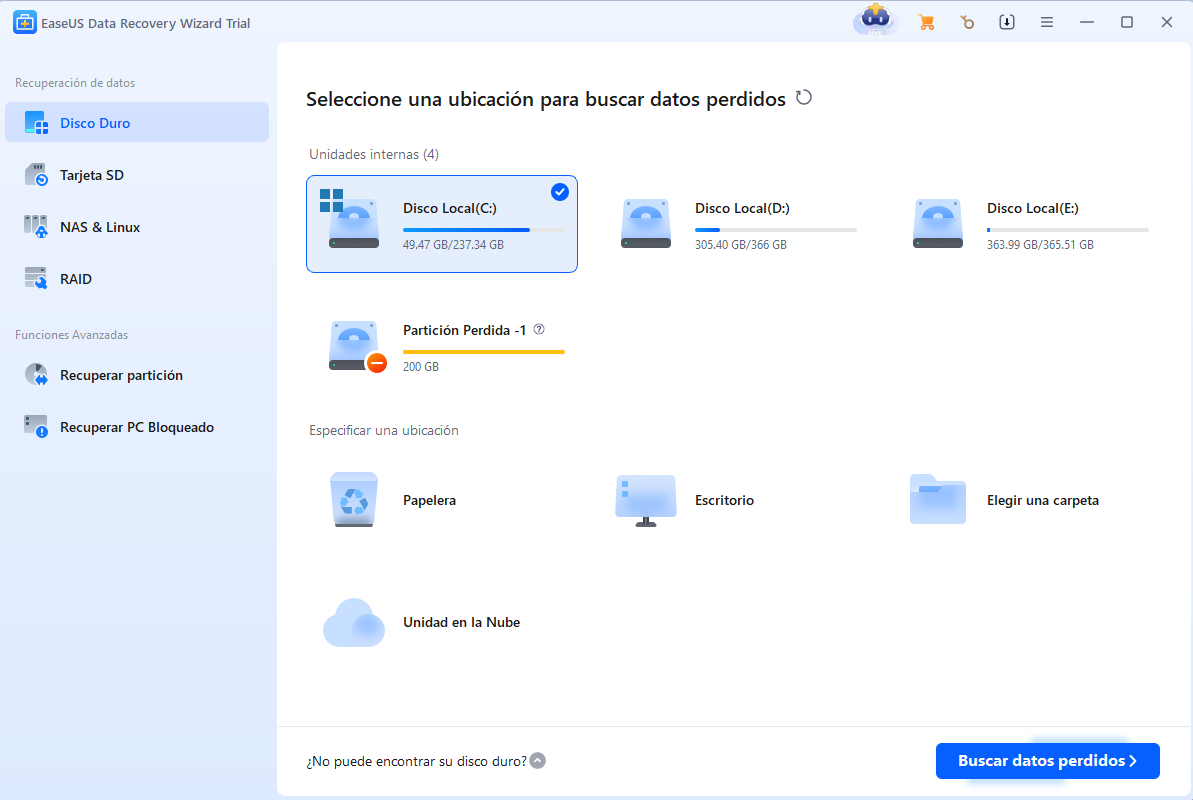The width and height of the screenshot is (1193, 800).
Task: Click the Disco Duro sidebar icon
Action: click(36, 123)
